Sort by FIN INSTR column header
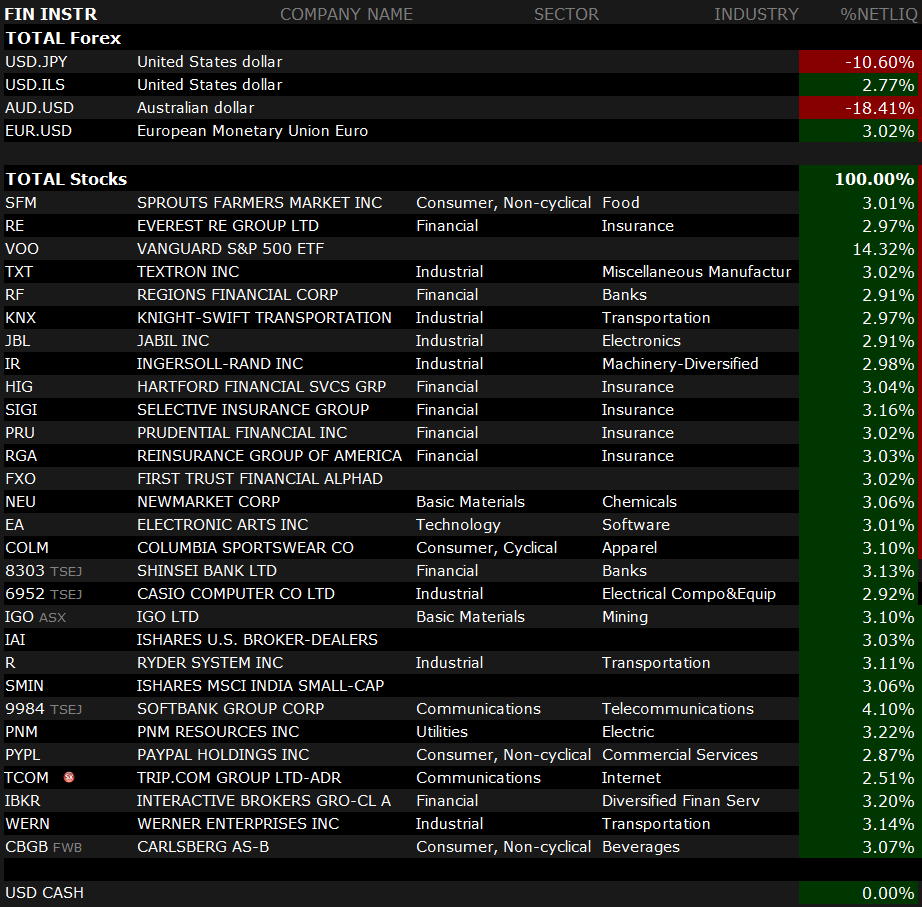Viewport: 922px width, 907px height. pos(51,14)
